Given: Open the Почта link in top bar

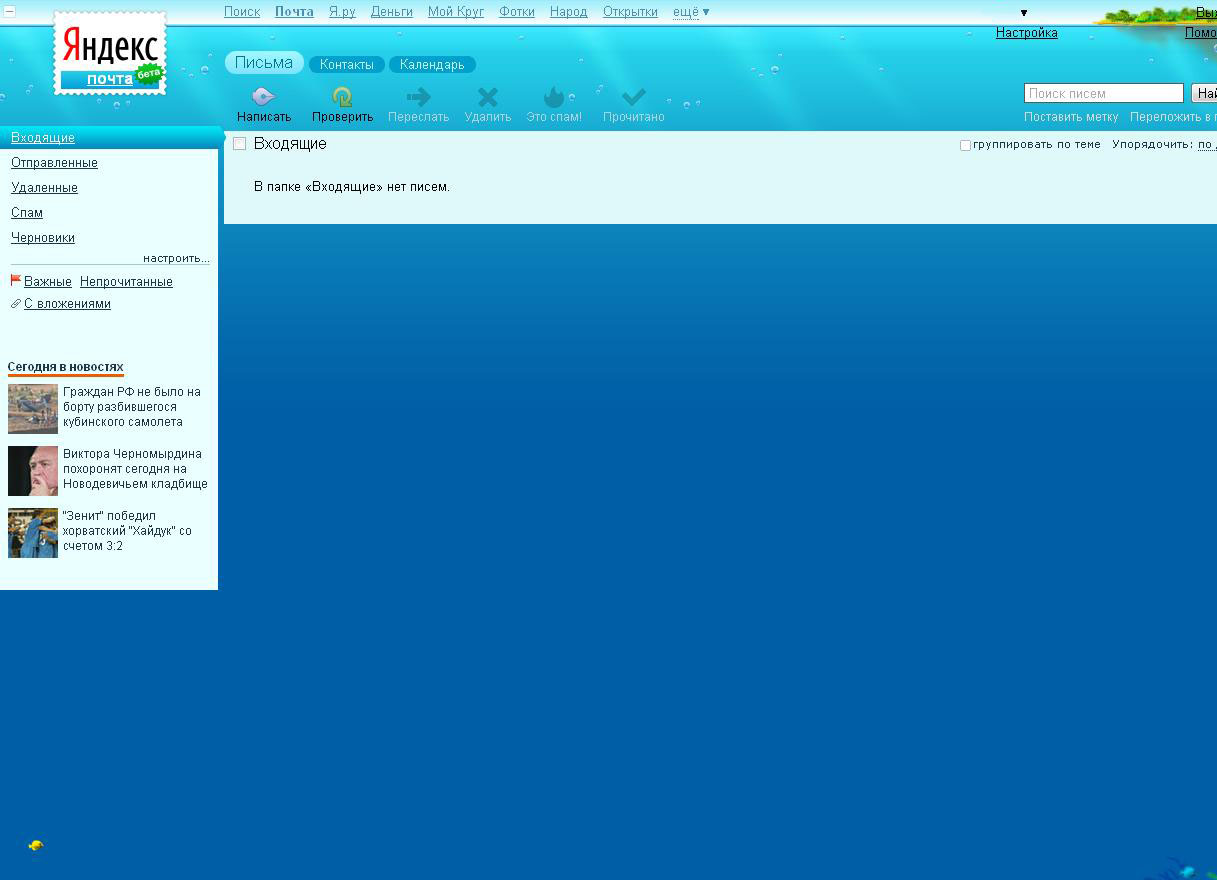Looking at the screenshot, I should coord(294,12).
